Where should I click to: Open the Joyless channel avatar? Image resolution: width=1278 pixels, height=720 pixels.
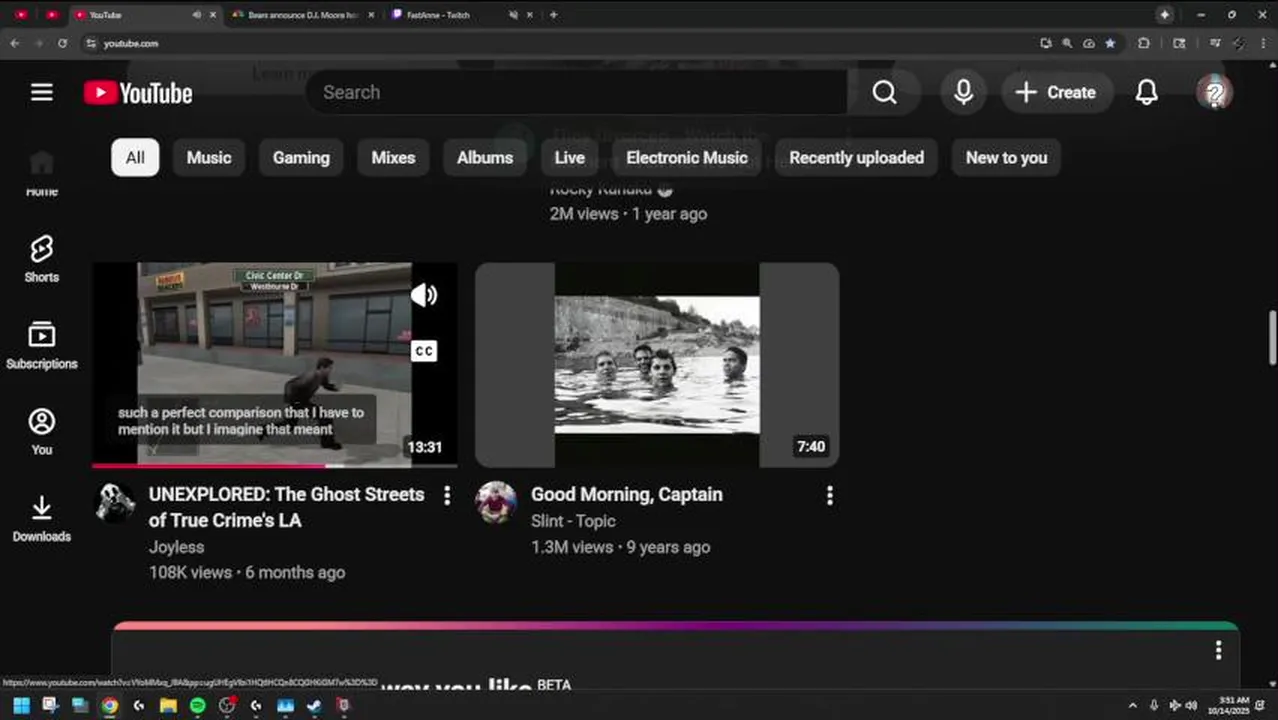(115, 502)
